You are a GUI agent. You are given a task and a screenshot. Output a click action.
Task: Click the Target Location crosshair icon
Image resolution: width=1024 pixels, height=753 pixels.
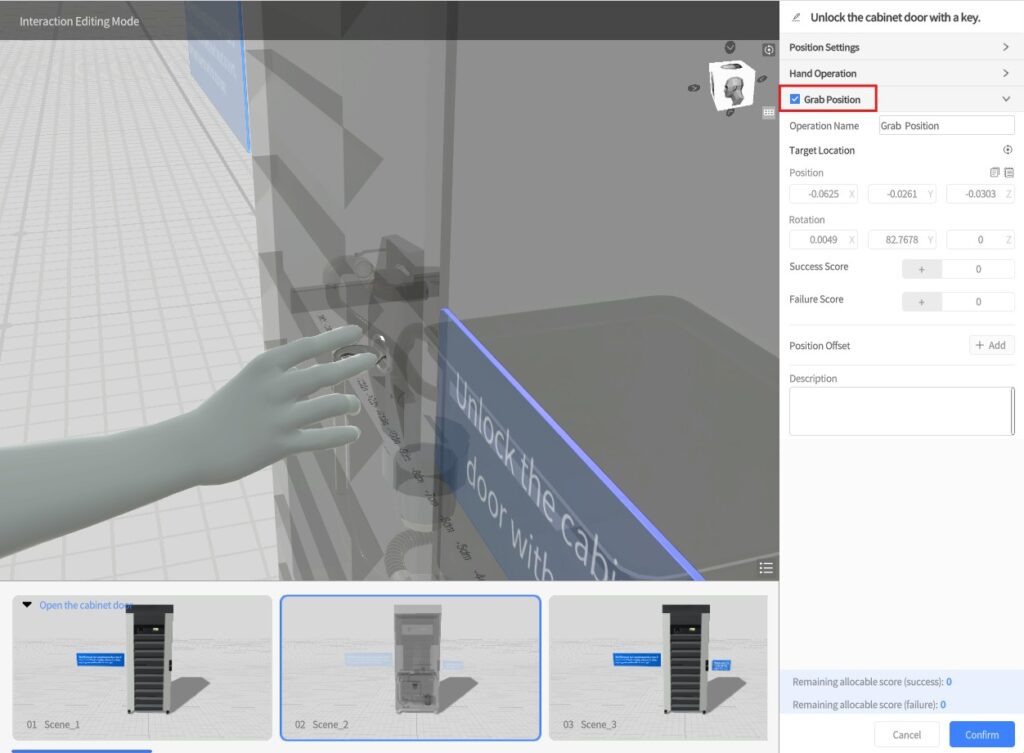[x=1007, y=150]
